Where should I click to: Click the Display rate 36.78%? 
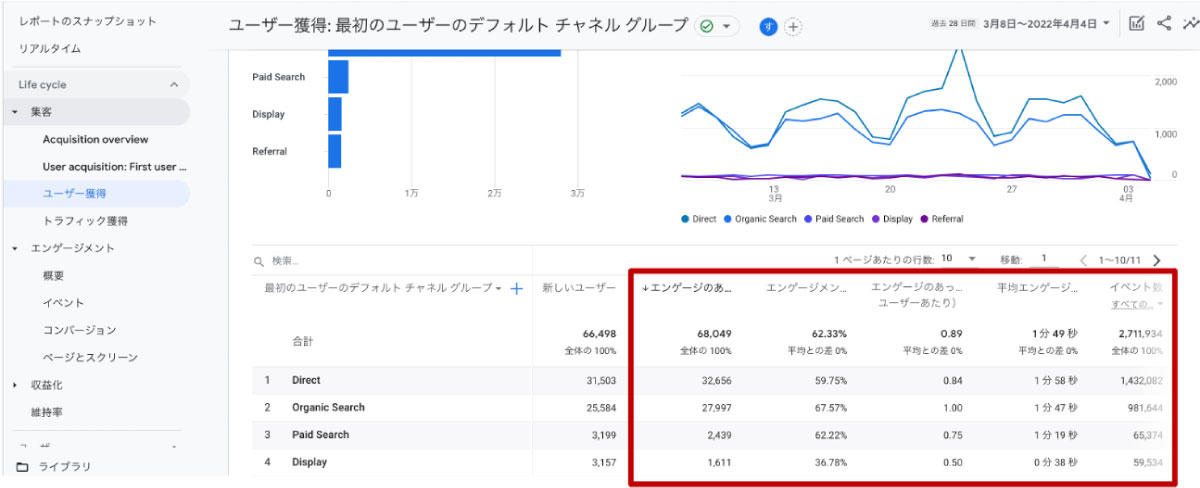[829, 462]
